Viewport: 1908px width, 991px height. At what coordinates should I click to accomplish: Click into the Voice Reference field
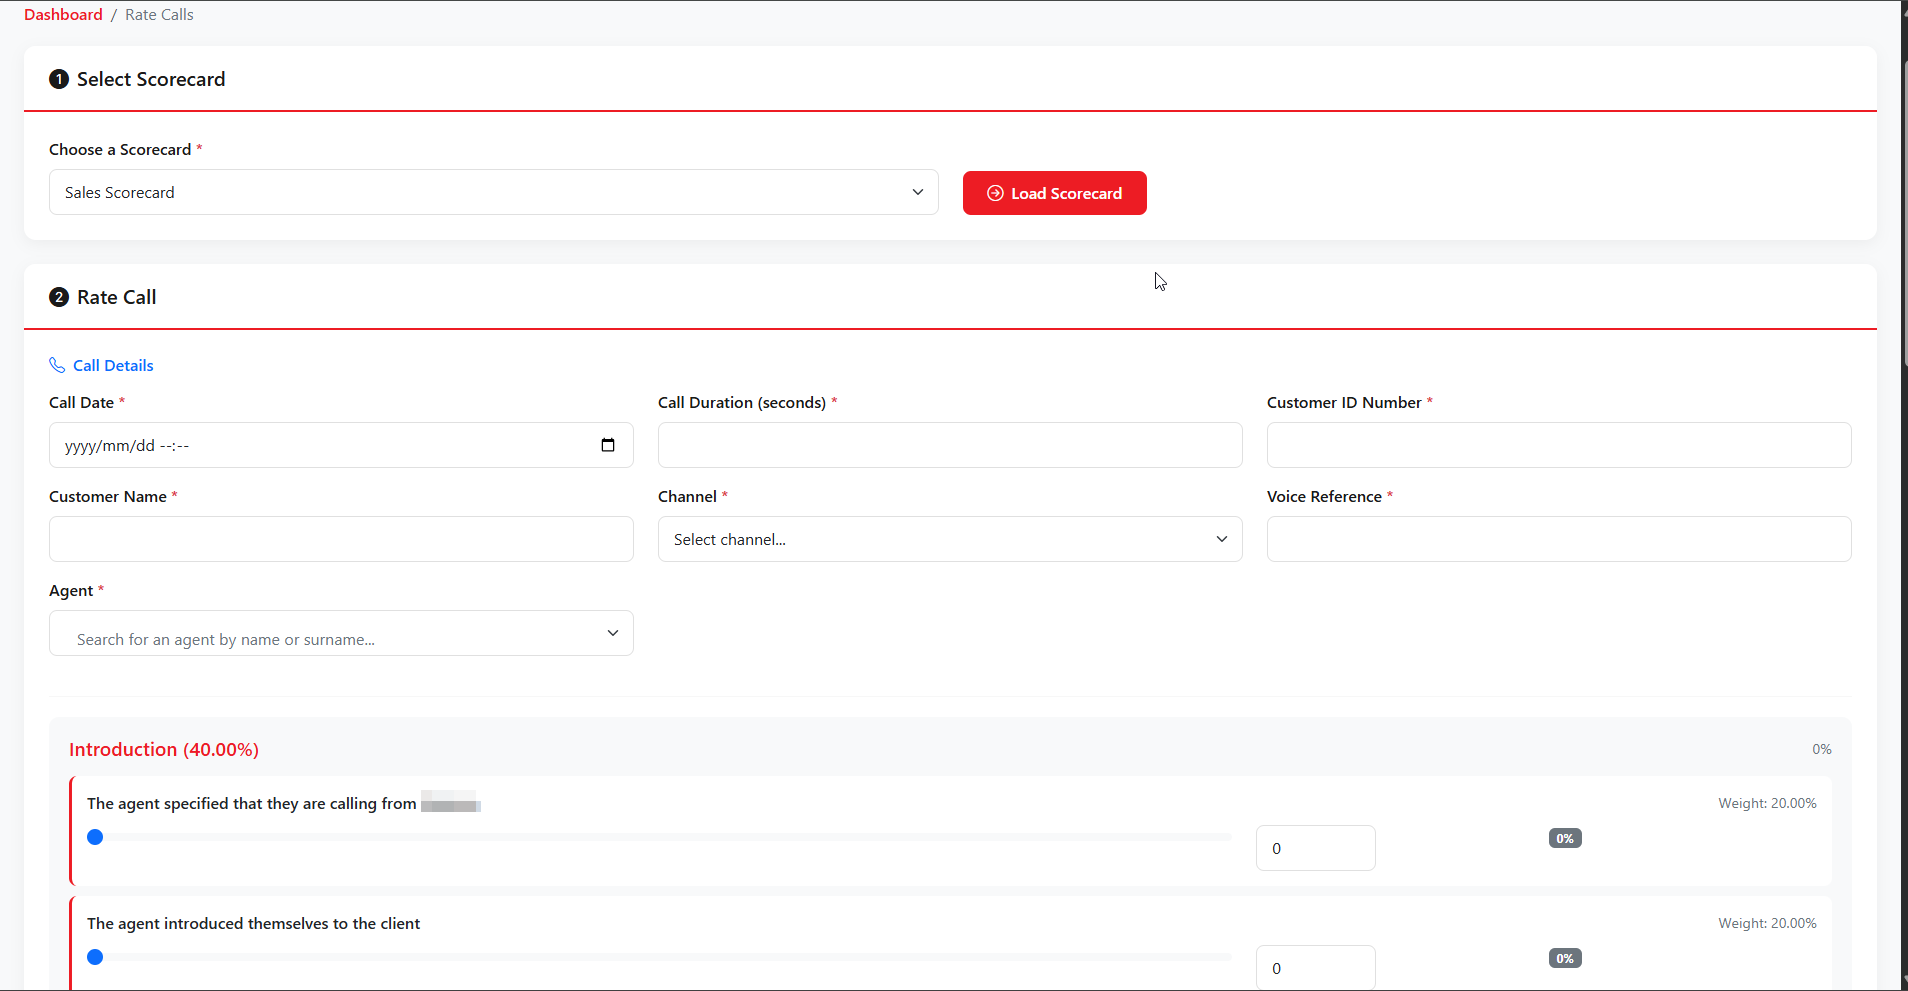1559,539
